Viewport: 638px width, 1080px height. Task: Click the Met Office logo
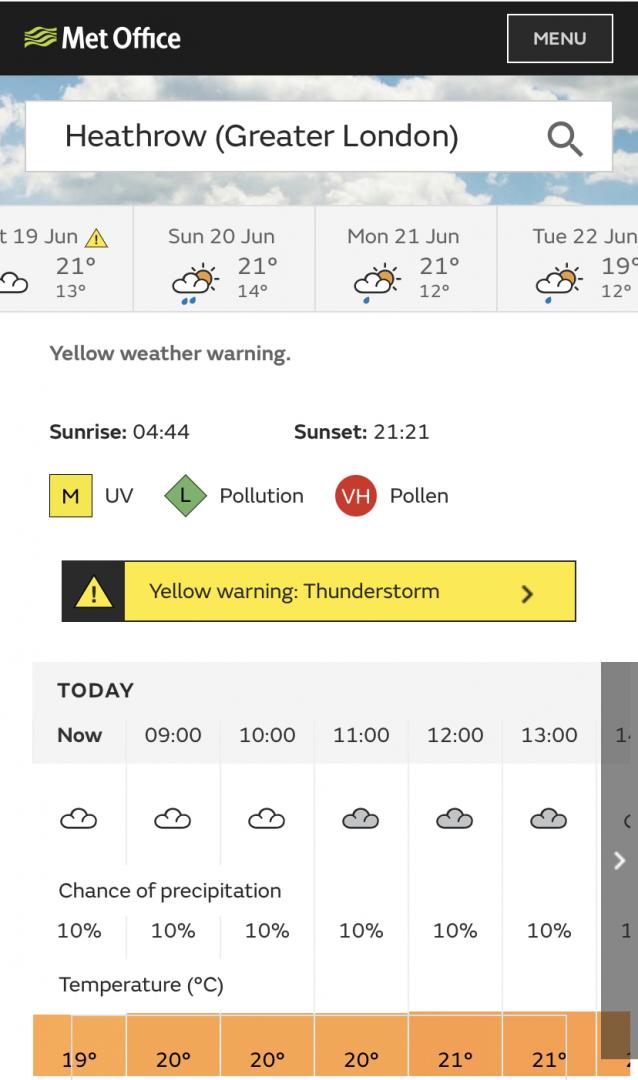pyautogui.click(x=103, y=38)
